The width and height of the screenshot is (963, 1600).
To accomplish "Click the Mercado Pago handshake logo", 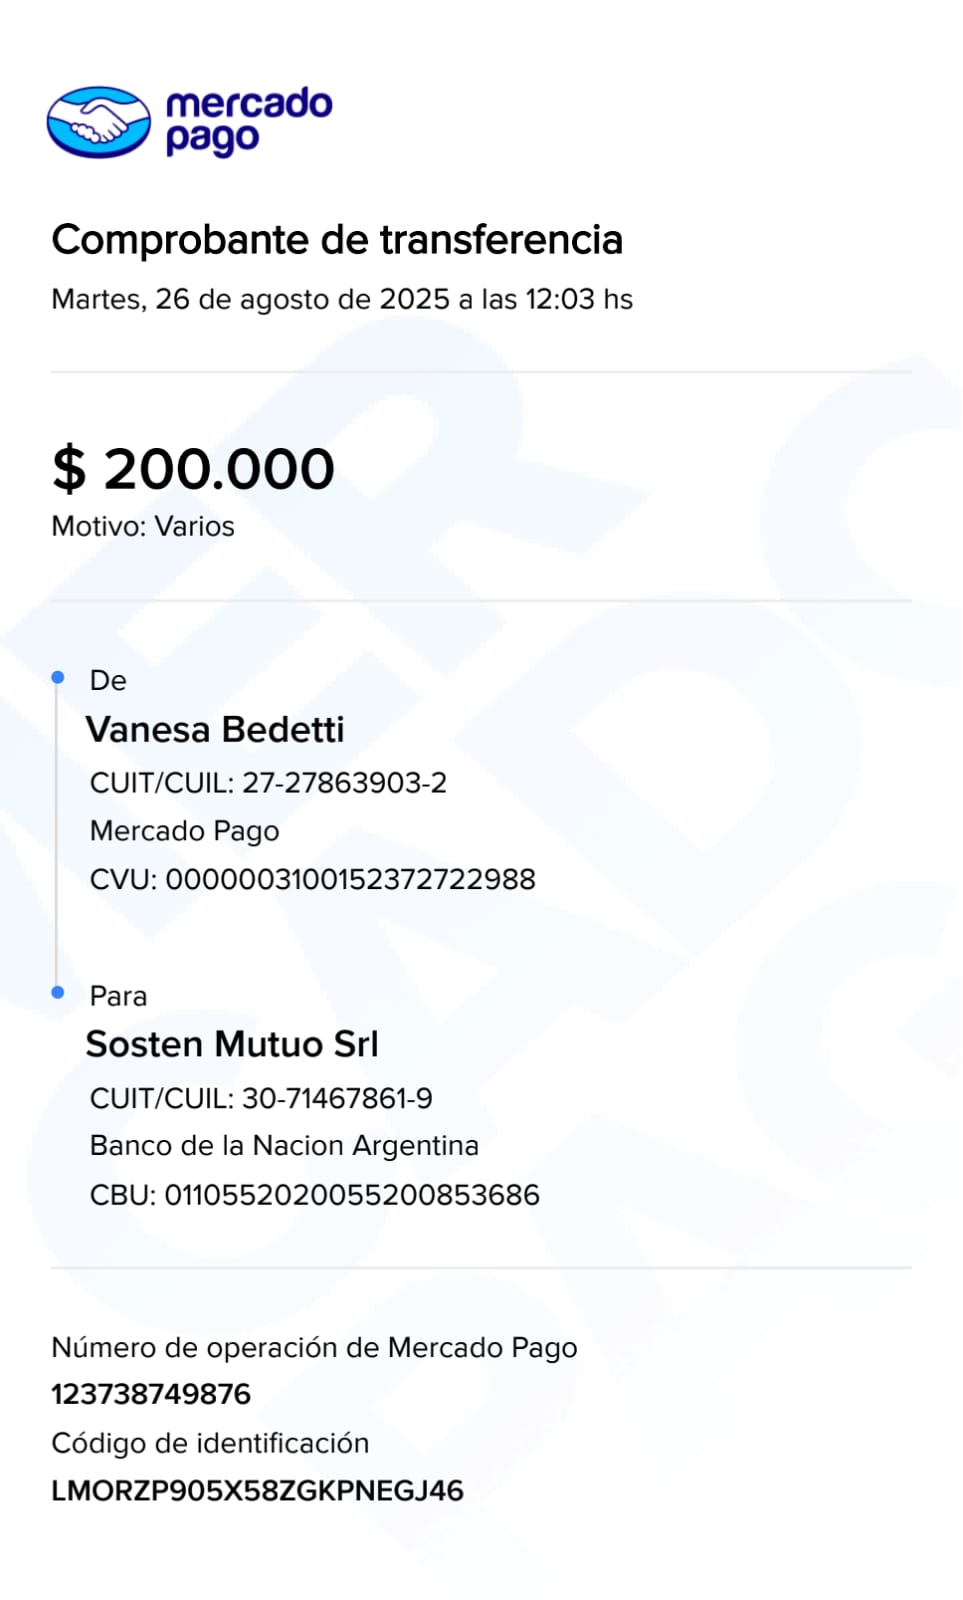I will click(98, 122).
